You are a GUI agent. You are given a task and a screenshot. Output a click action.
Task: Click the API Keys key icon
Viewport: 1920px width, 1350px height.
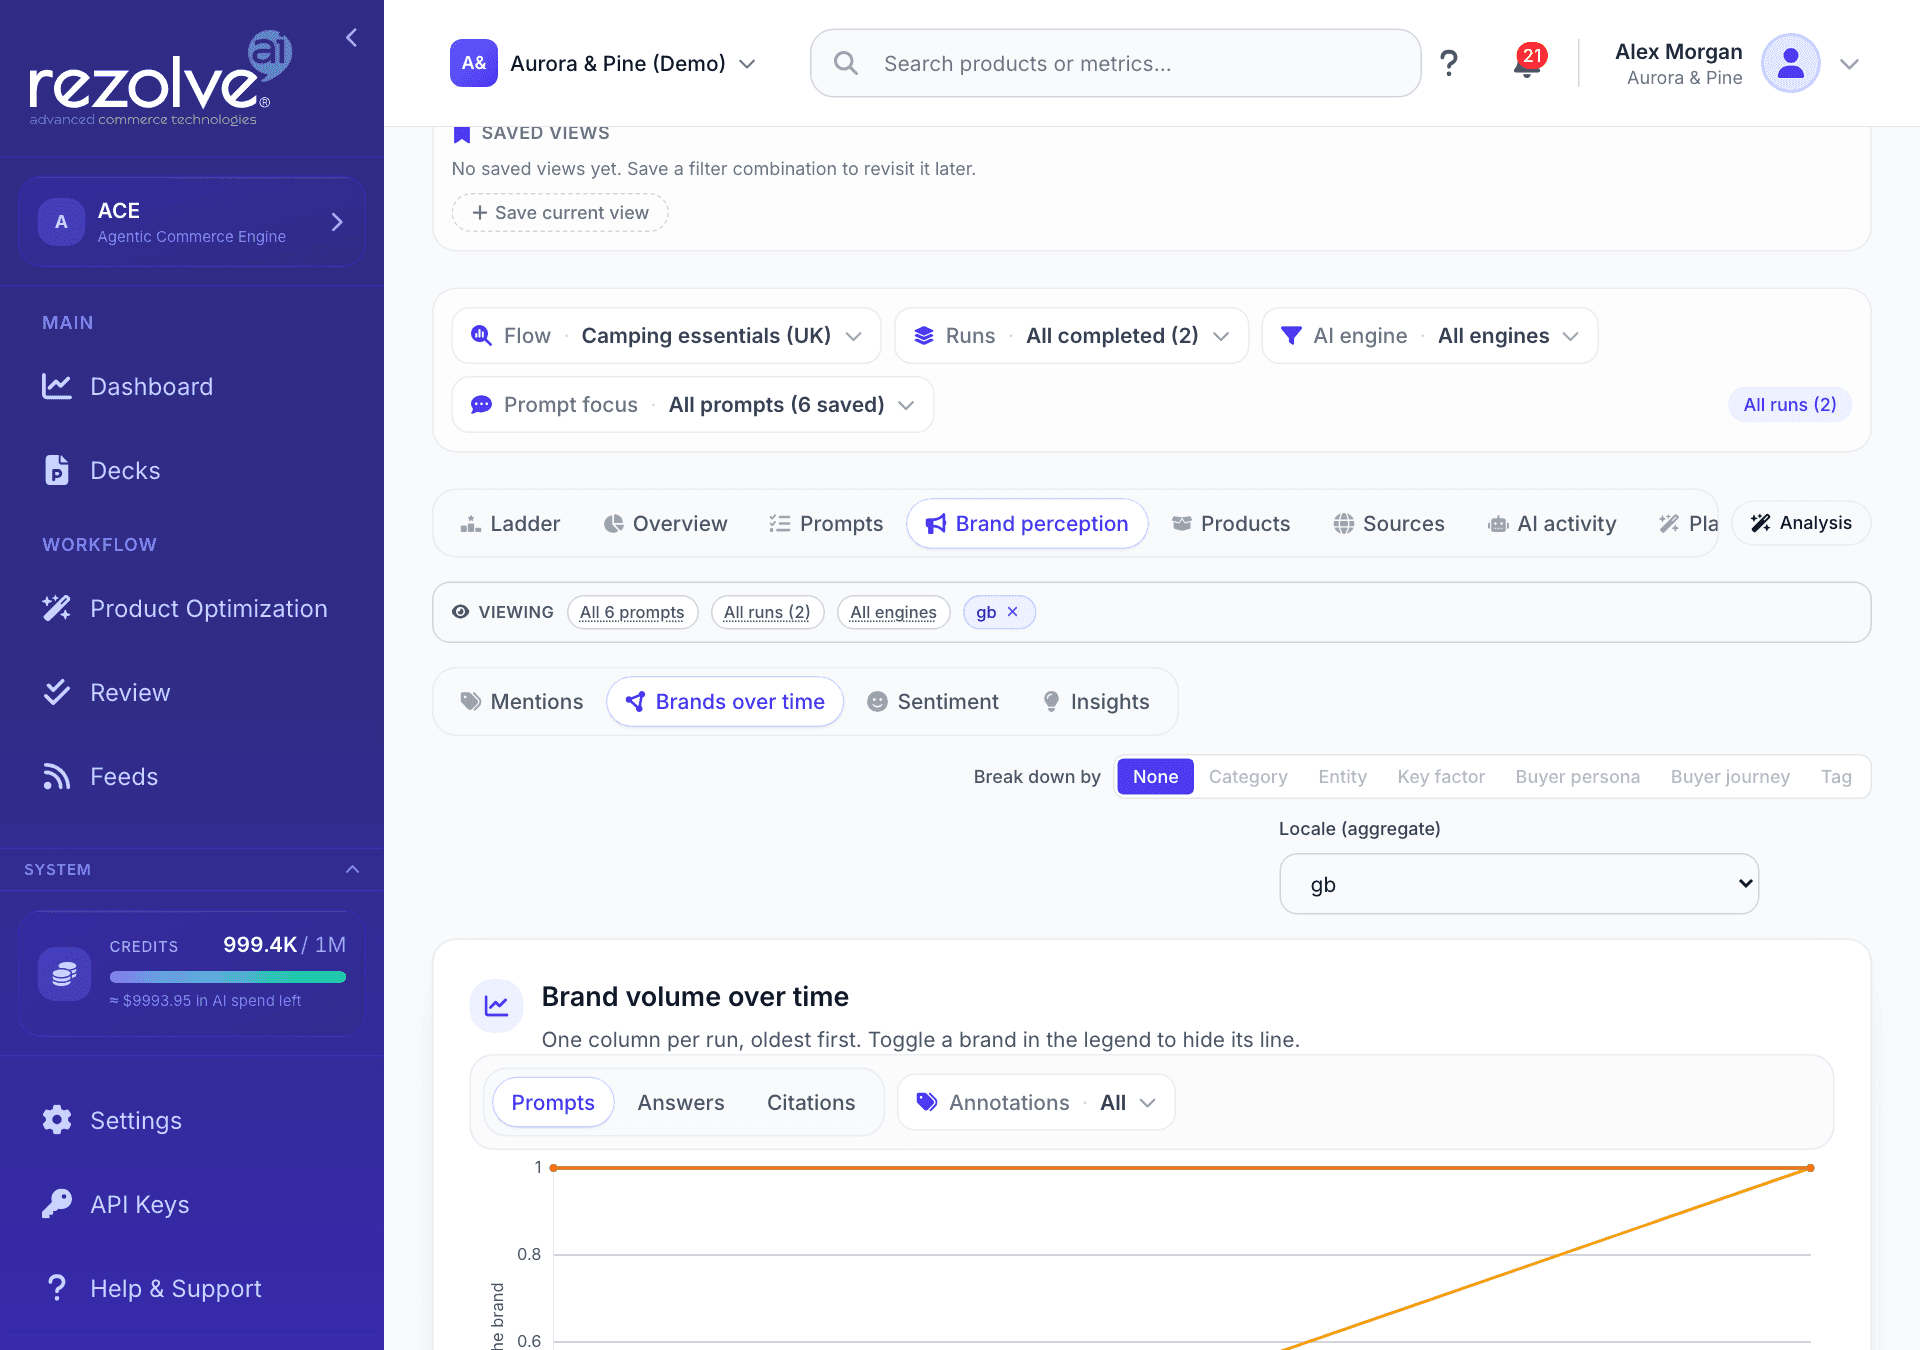click(57, 1204)
